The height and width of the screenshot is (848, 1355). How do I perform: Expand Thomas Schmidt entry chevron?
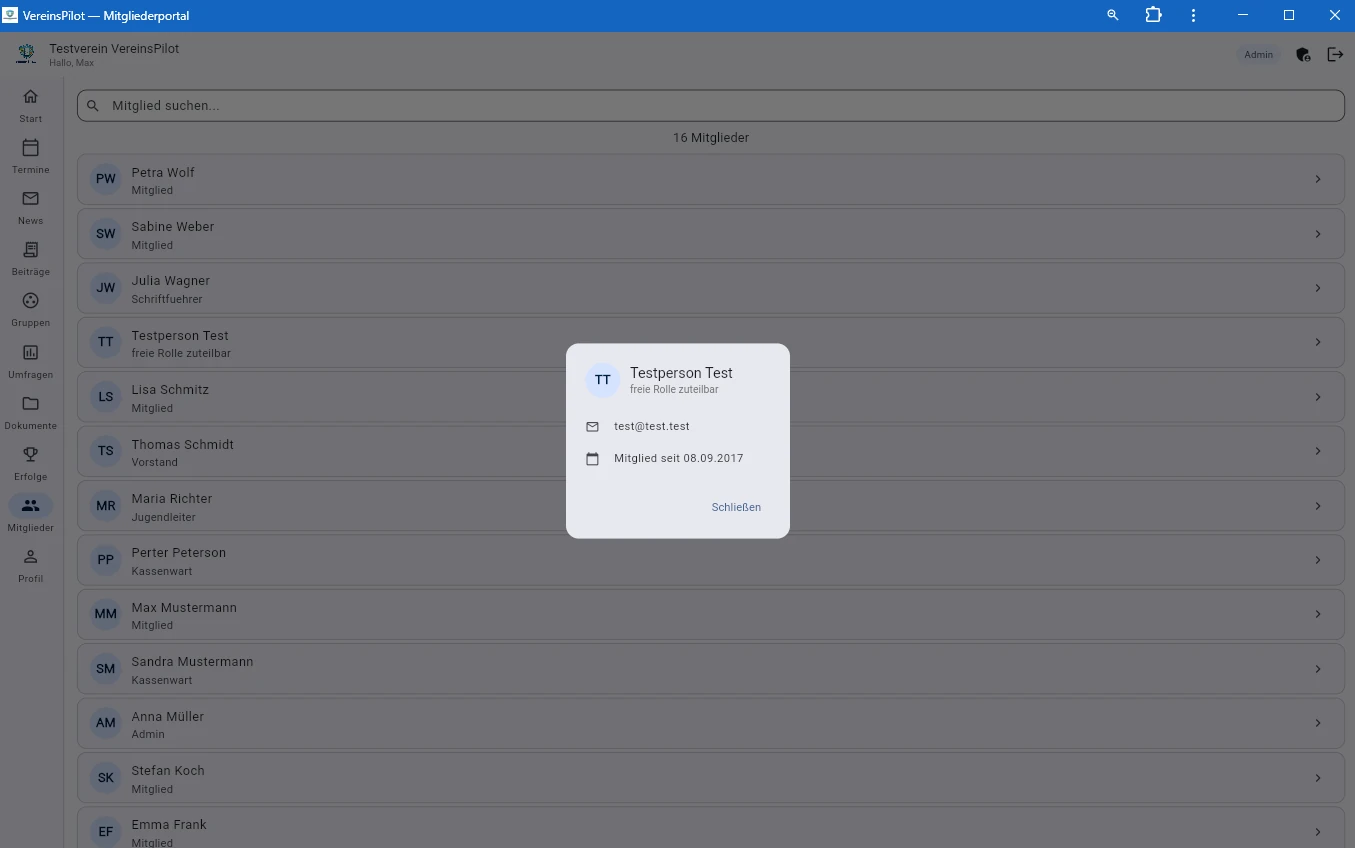[1317, 452]
